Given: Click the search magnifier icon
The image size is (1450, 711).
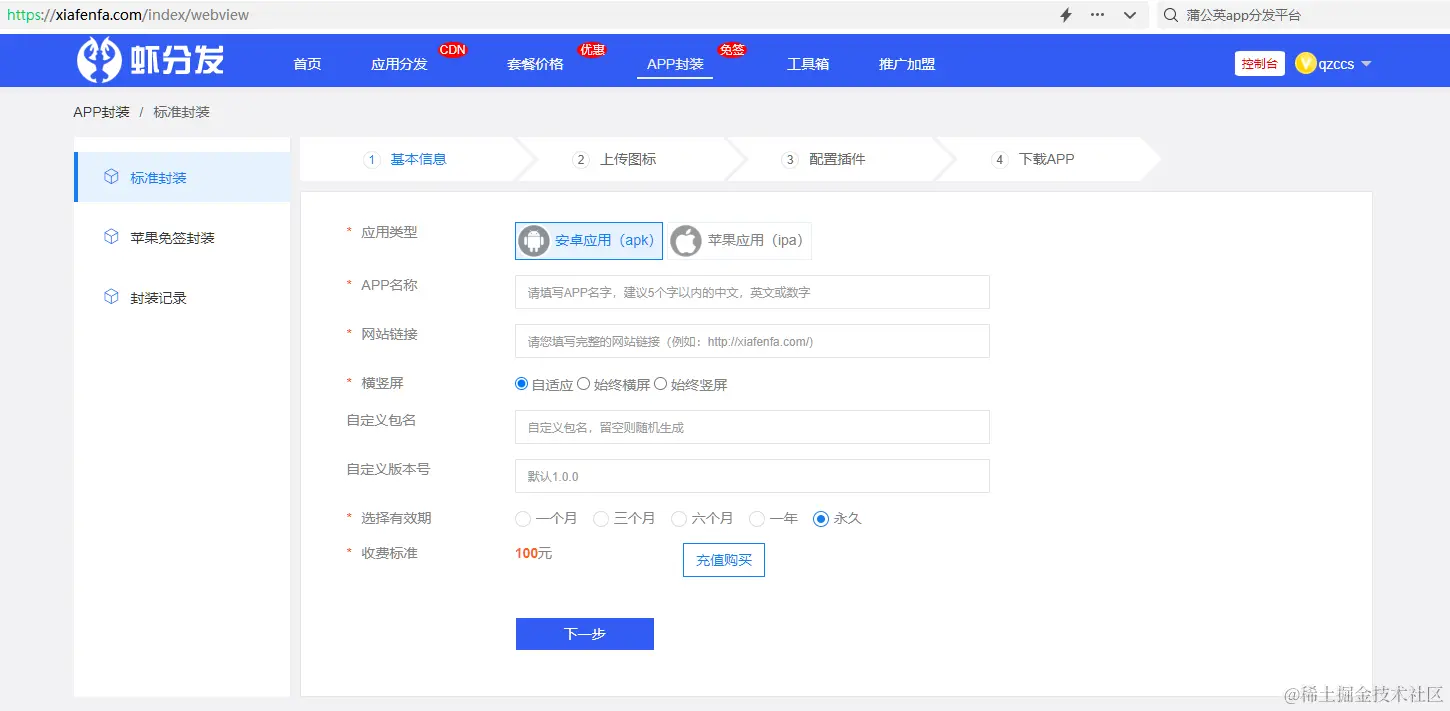Looking at the screenshot, I should tap(1170, 15).
